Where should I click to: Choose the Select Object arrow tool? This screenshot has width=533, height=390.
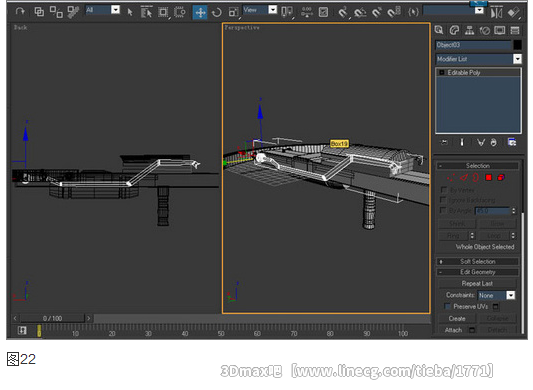[130, 12]
